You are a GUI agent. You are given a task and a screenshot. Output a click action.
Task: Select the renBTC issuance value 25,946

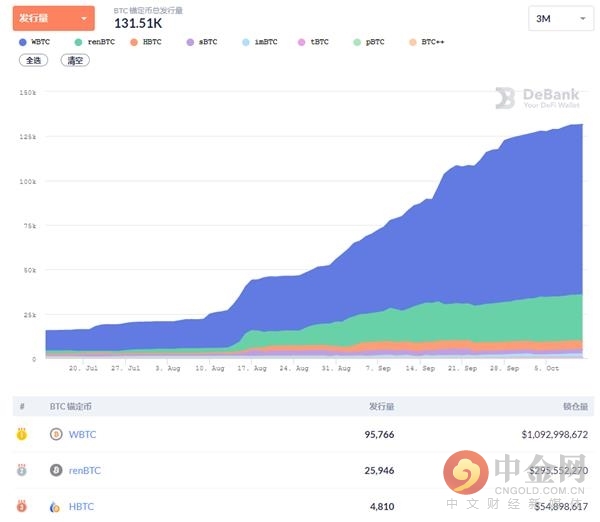point(379,471)
